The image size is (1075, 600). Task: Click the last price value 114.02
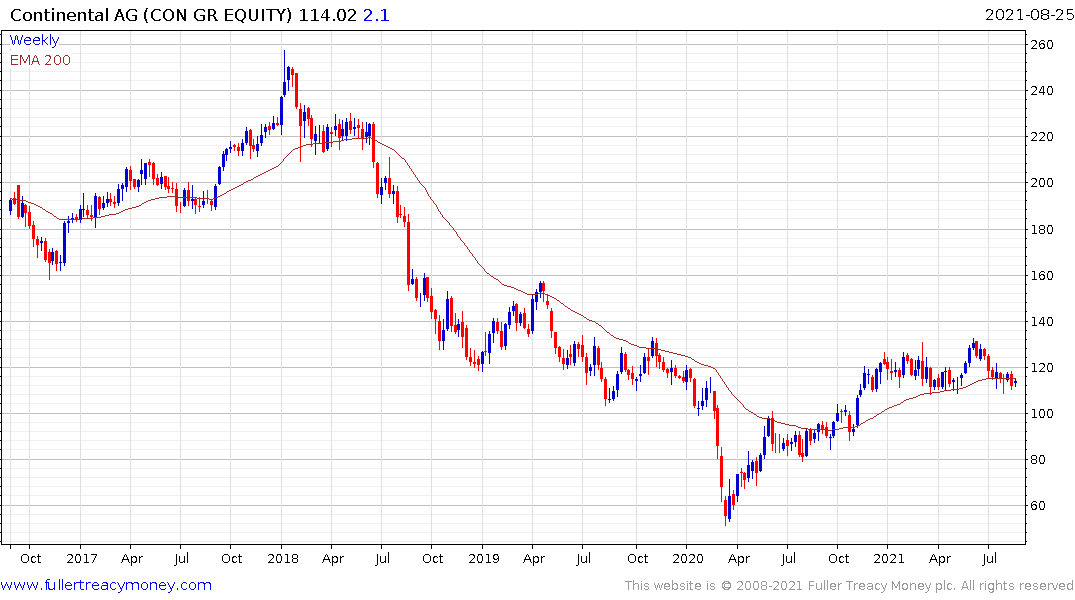pyautogui.click(x=328, y=15)
